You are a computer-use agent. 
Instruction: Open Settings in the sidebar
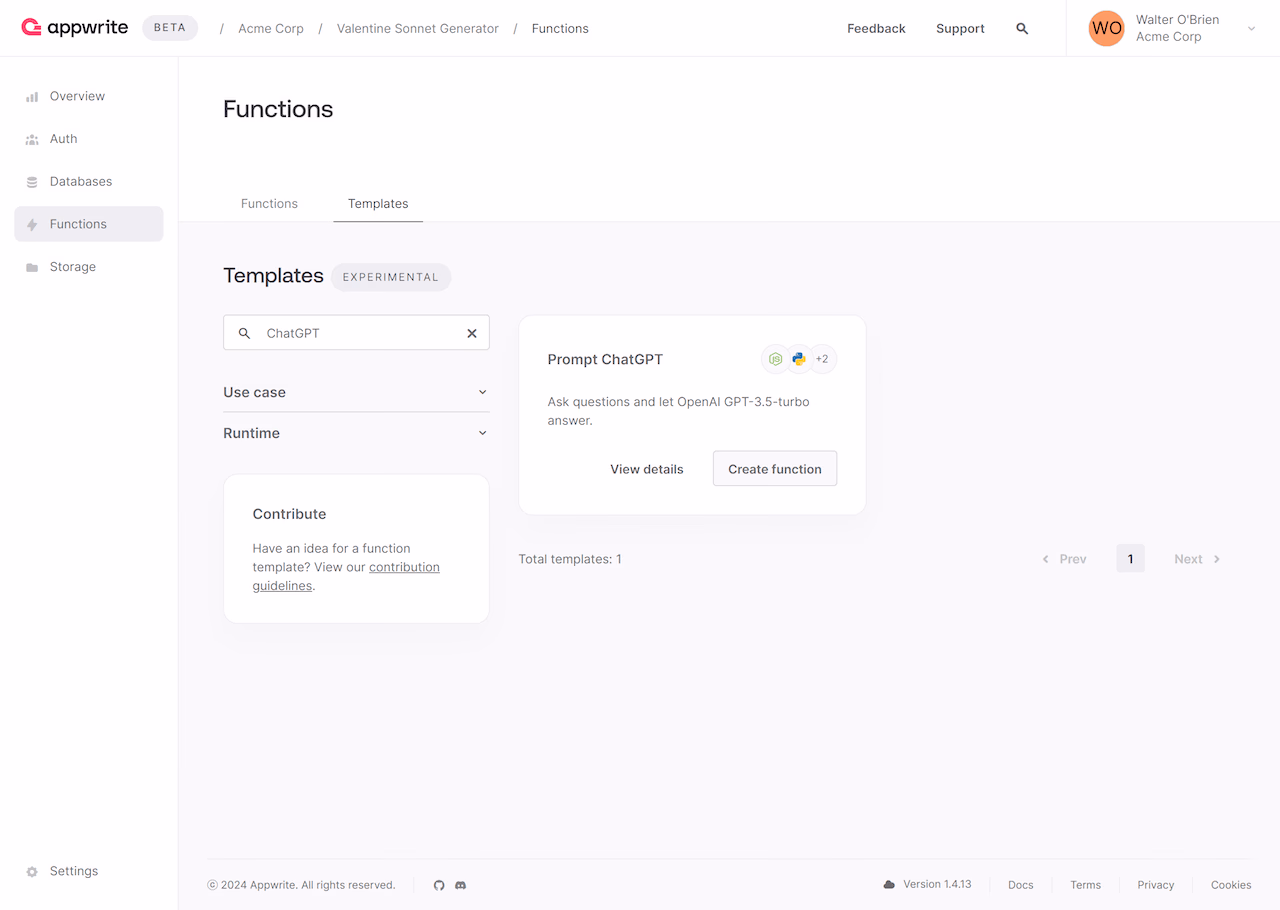[x=89, y=871]
